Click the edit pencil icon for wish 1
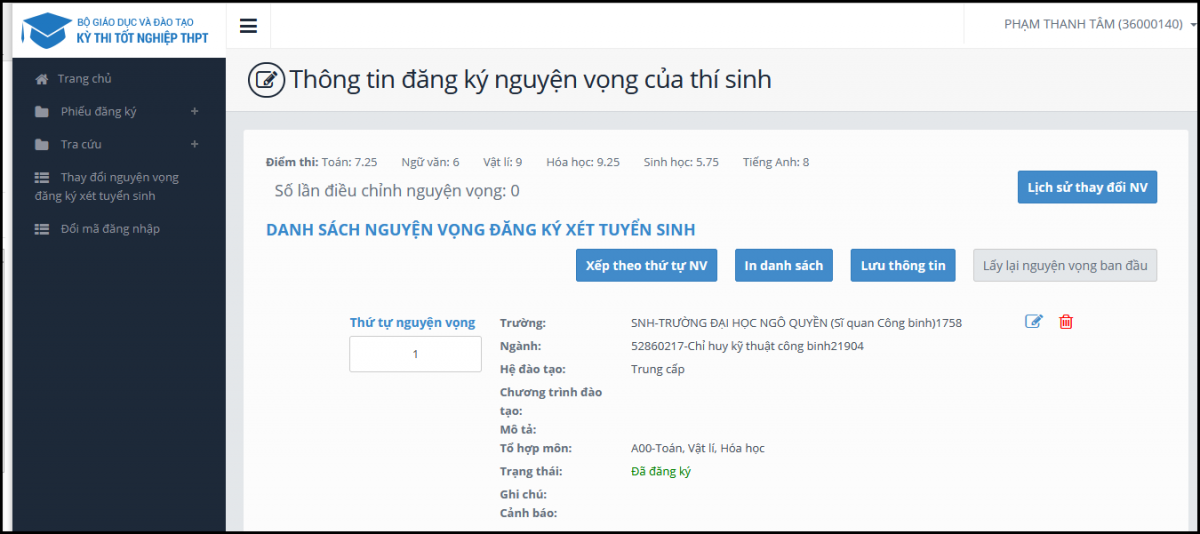The width and height of the screenshot is (1200, 534). (1034, 322)
